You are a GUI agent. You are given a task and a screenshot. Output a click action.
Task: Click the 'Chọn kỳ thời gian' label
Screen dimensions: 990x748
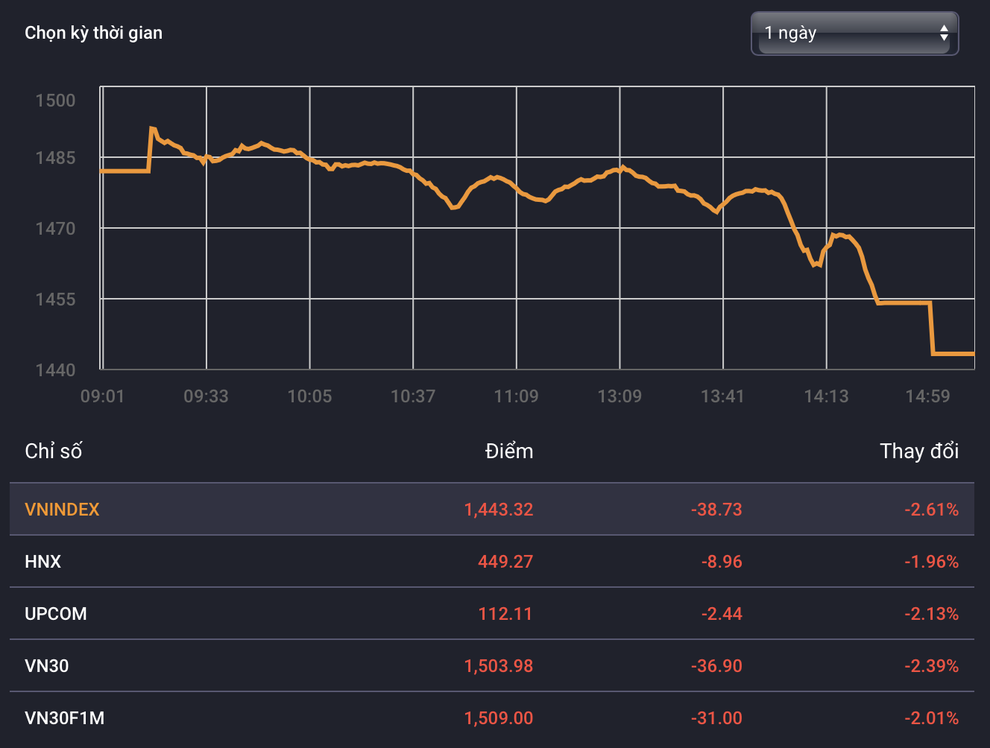point(93,33)
